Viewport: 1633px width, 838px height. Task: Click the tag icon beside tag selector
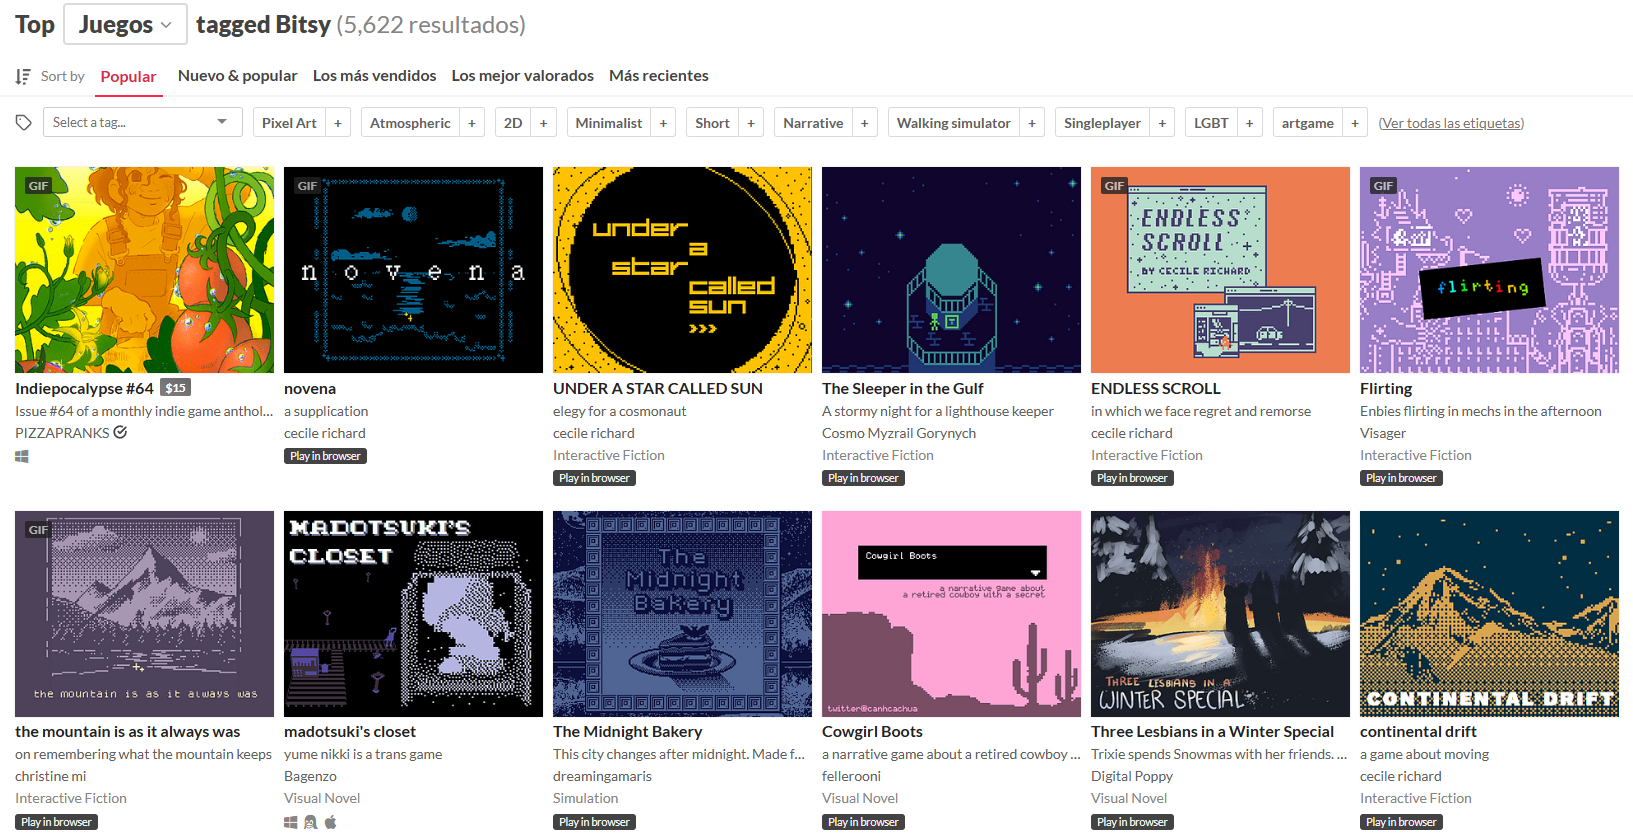(24, 123)
